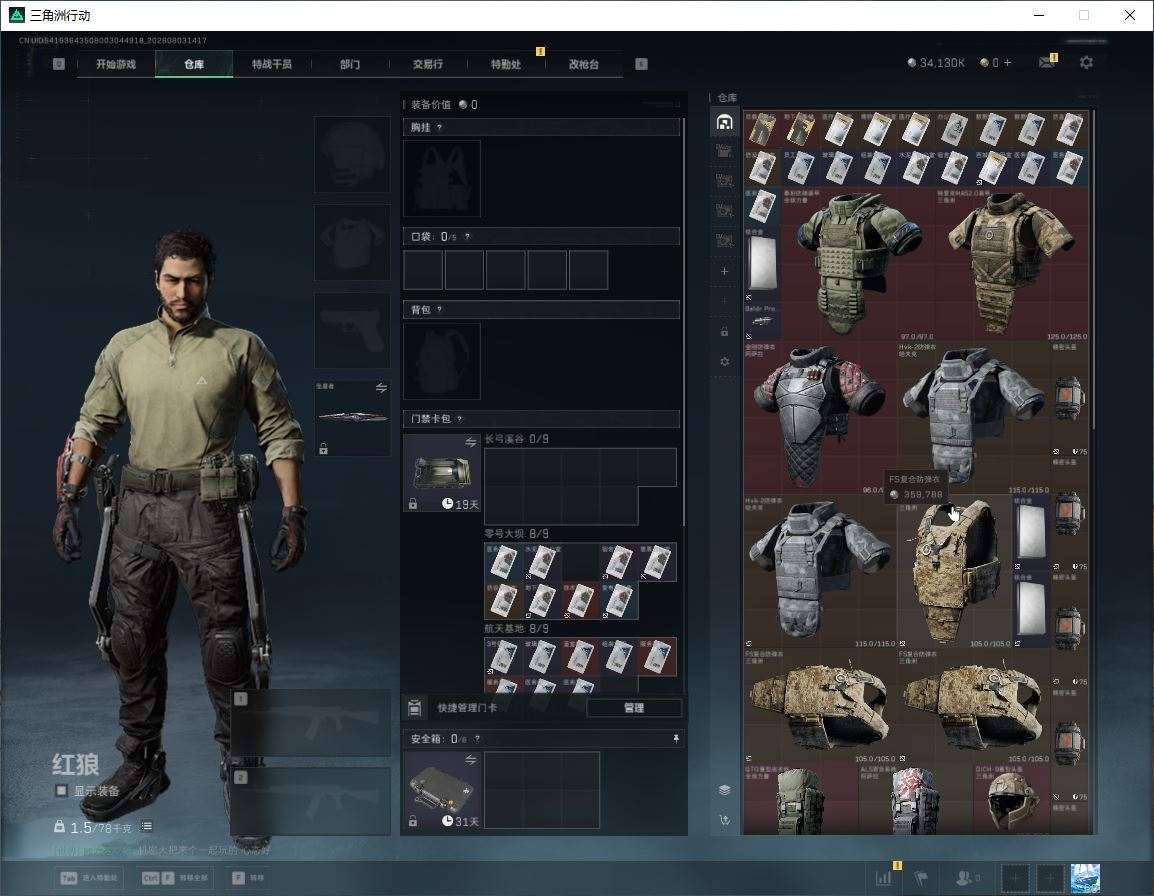
Task: Open the 特战干员 tab
Action: (x=272, y=64)
